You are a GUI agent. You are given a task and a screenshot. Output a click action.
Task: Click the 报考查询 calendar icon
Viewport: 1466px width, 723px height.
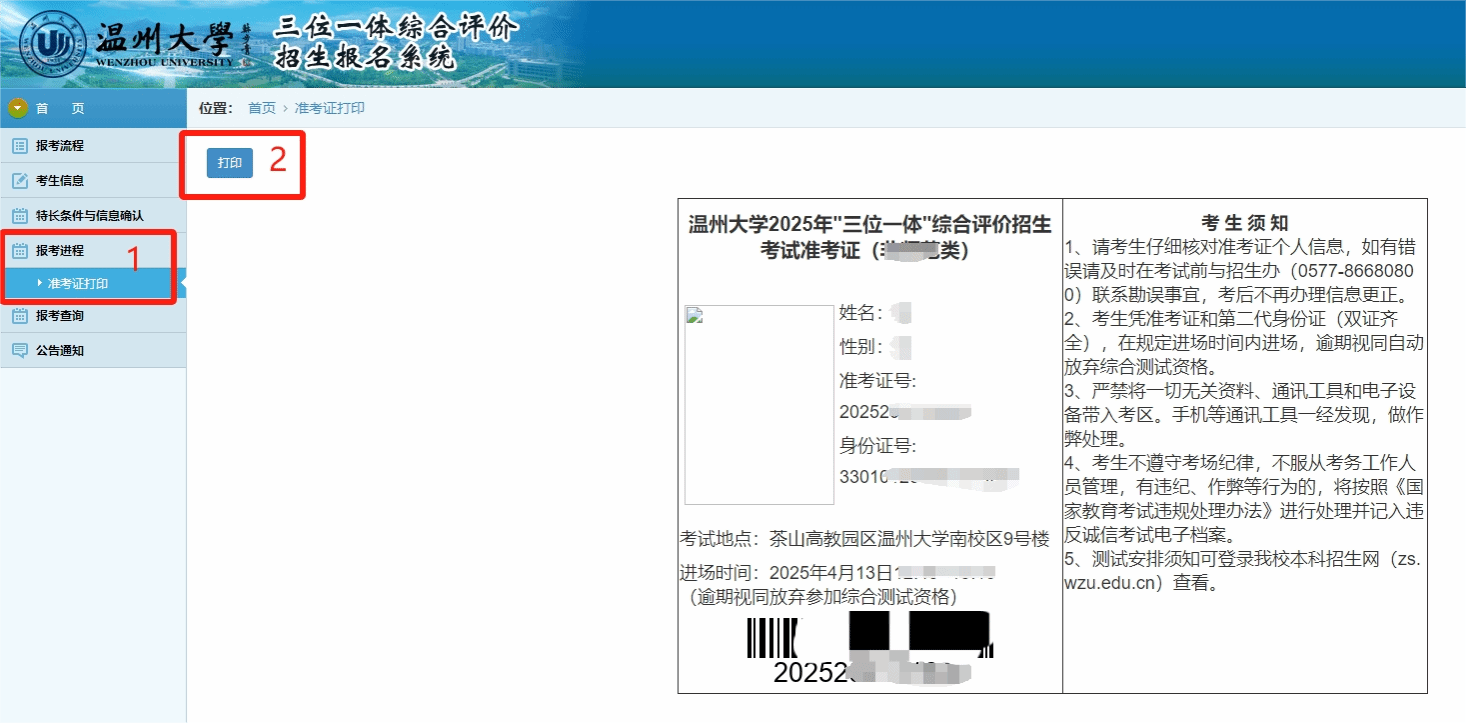[x=19, y=316]
